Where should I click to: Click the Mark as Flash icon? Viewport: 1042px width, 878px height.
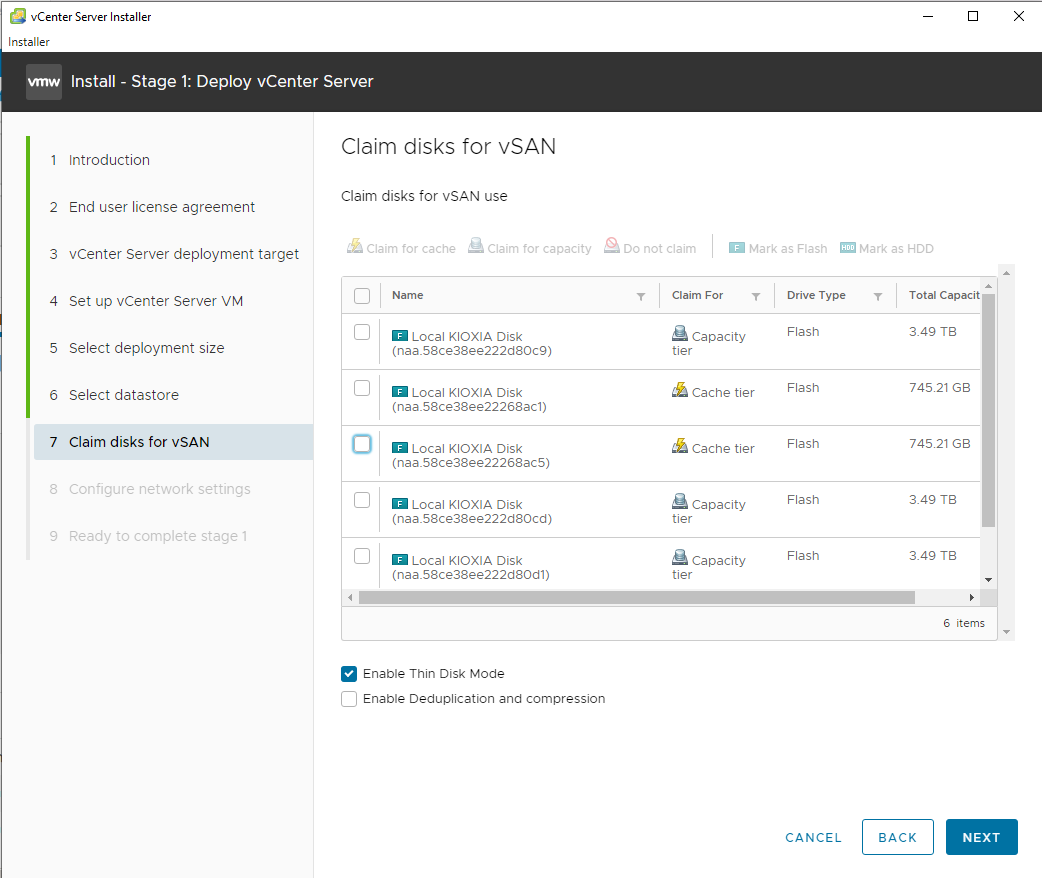736,248
